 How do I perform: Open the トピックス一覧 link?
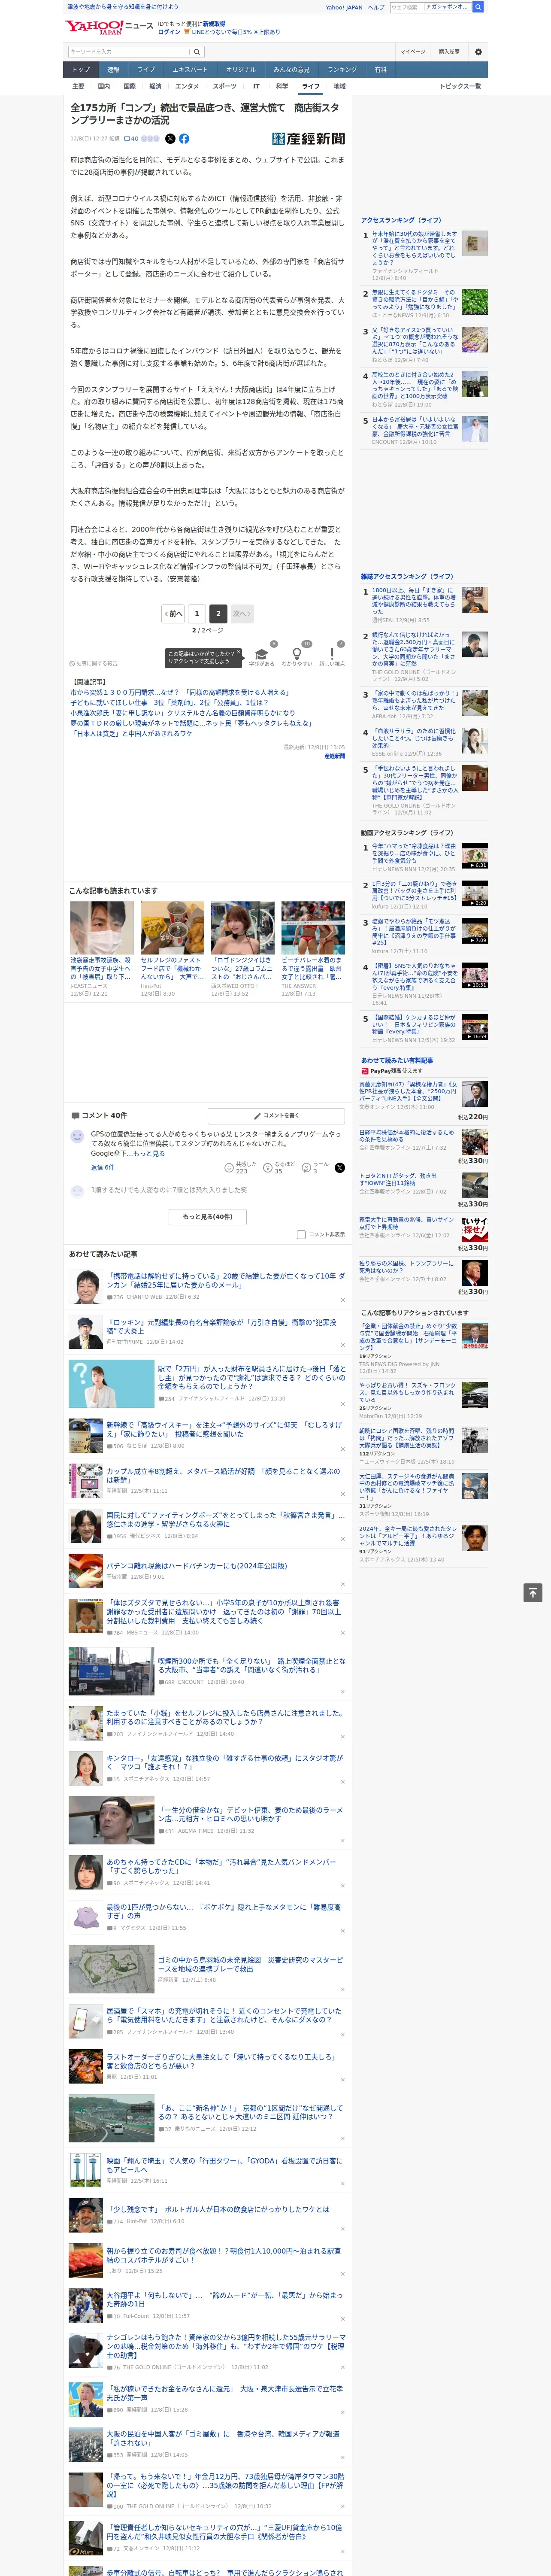tap(460, 86)
